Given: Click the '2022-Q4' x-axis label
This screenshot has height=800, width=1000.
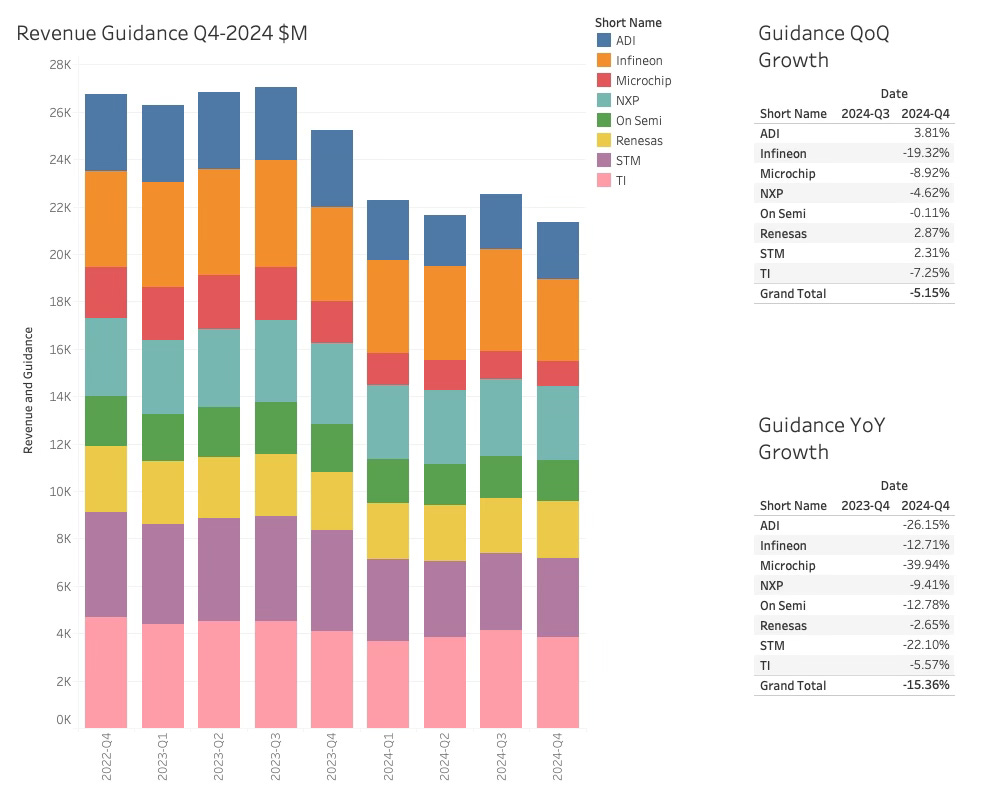Looking at the screenshot, I should (106, 757).
